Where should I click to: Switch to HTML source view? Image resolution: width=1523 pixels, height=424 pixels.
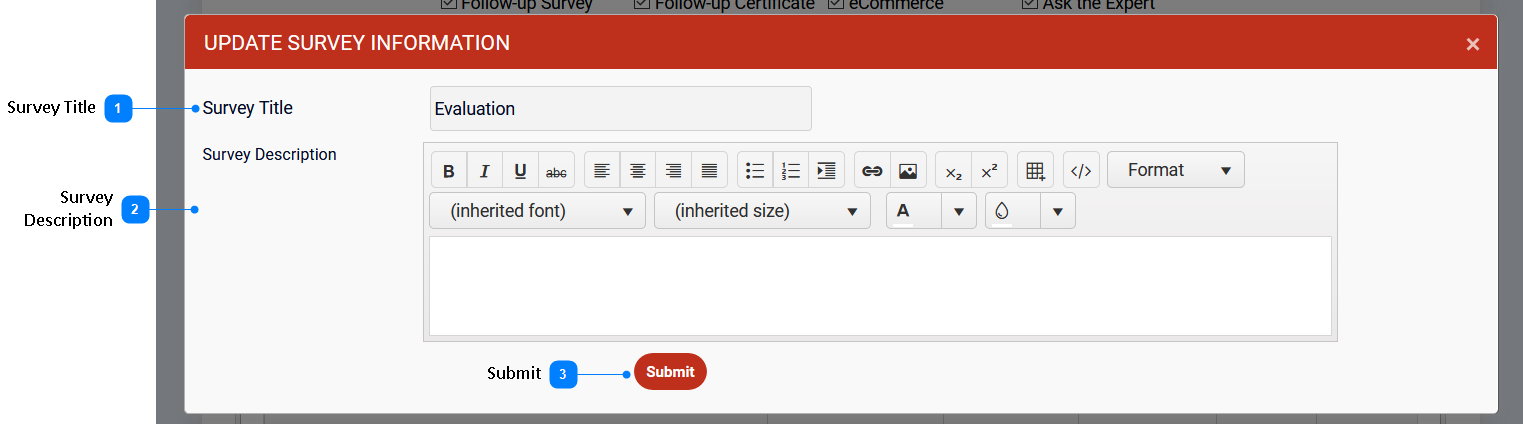click(x=1081, y=171)
